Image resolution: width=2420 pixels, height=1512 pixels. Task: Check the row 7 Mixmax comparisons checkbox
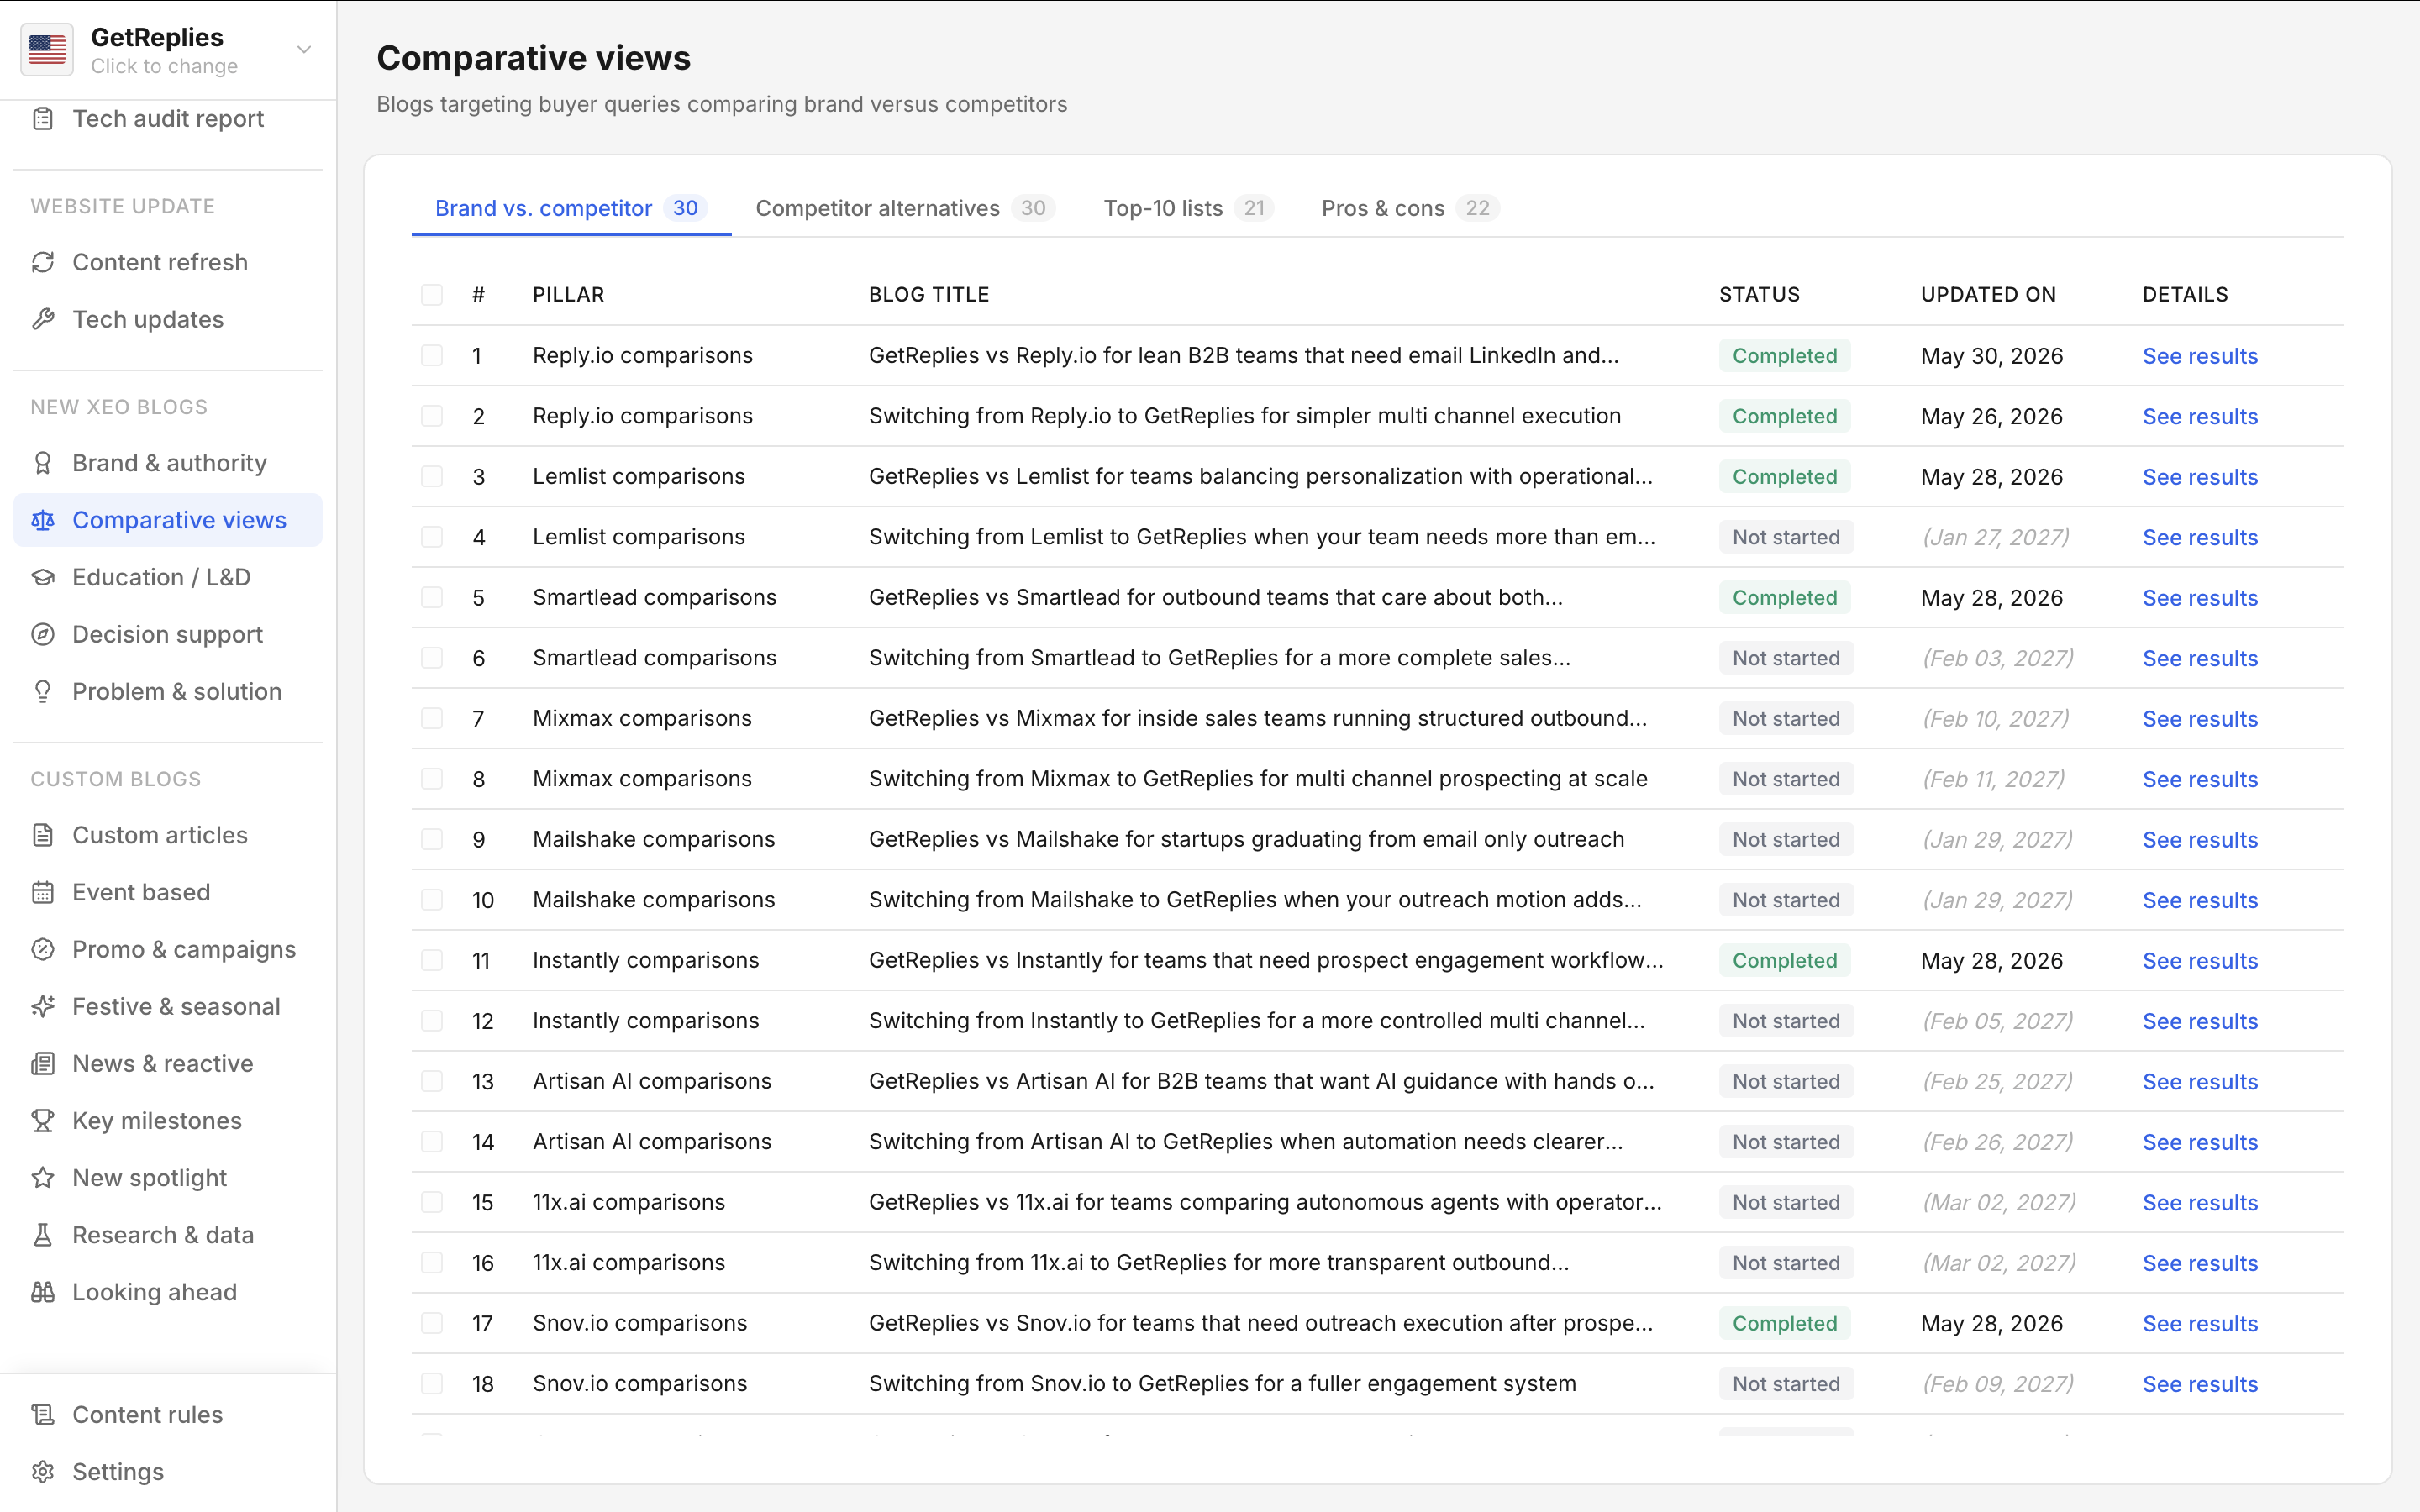(432, 718)
